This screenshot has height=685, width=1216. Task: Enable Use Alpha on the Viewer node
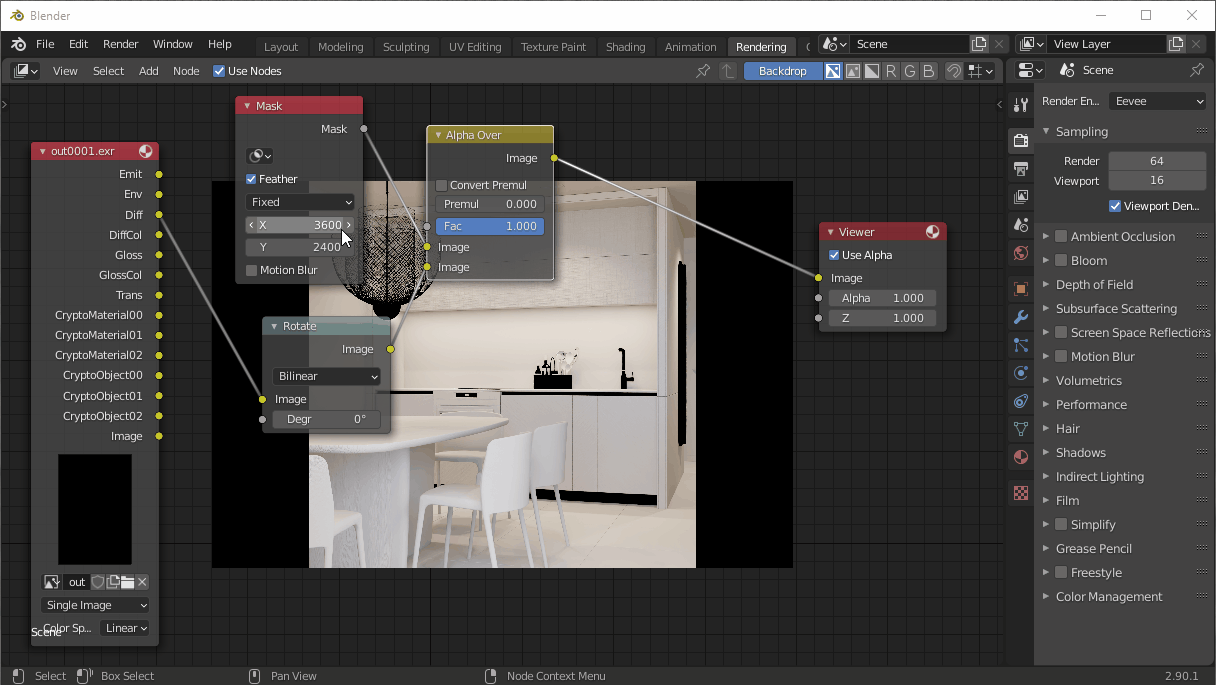[833, 254]
